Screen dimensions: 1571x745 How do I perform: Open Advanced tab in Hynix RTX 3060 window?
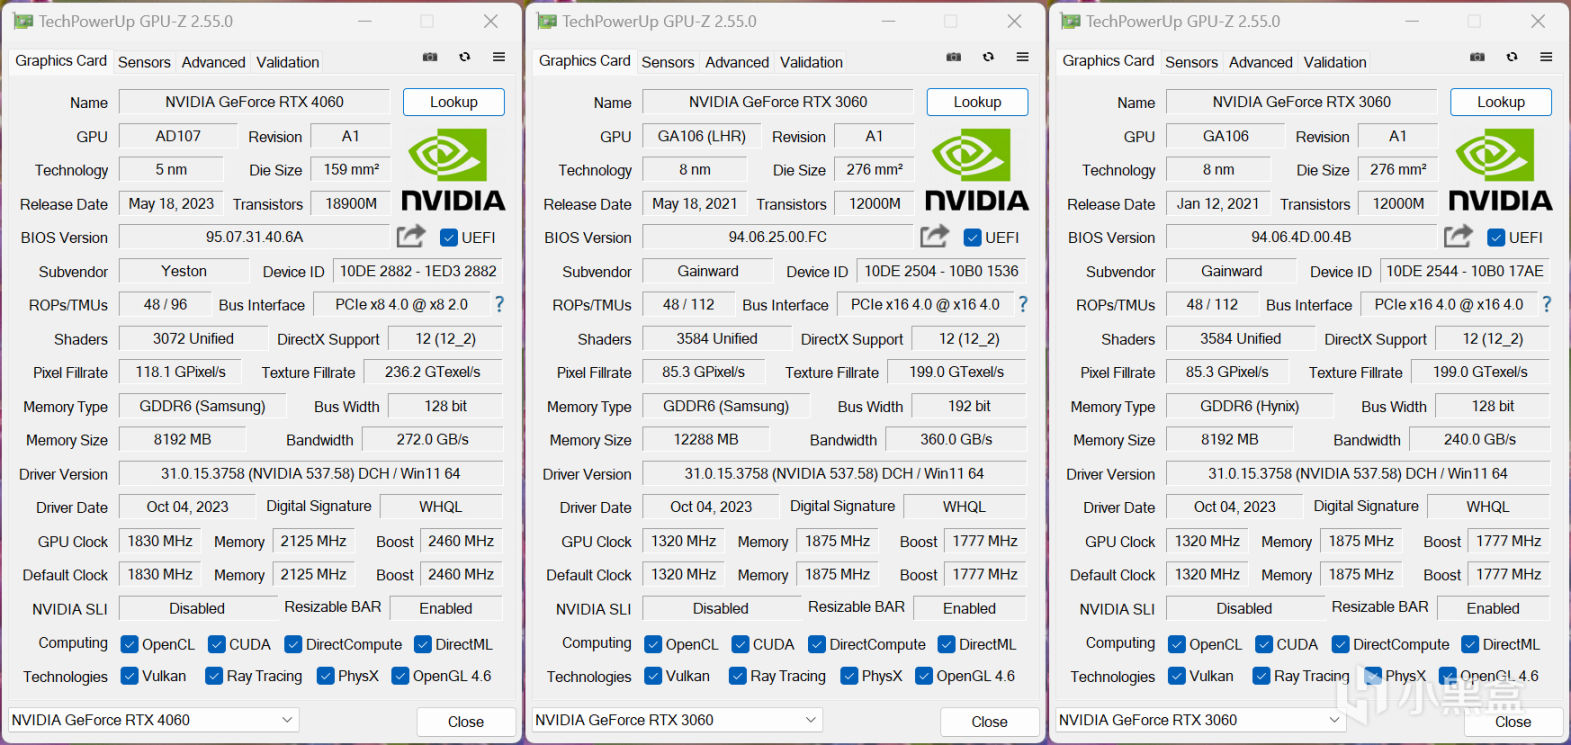point(1261,62)
